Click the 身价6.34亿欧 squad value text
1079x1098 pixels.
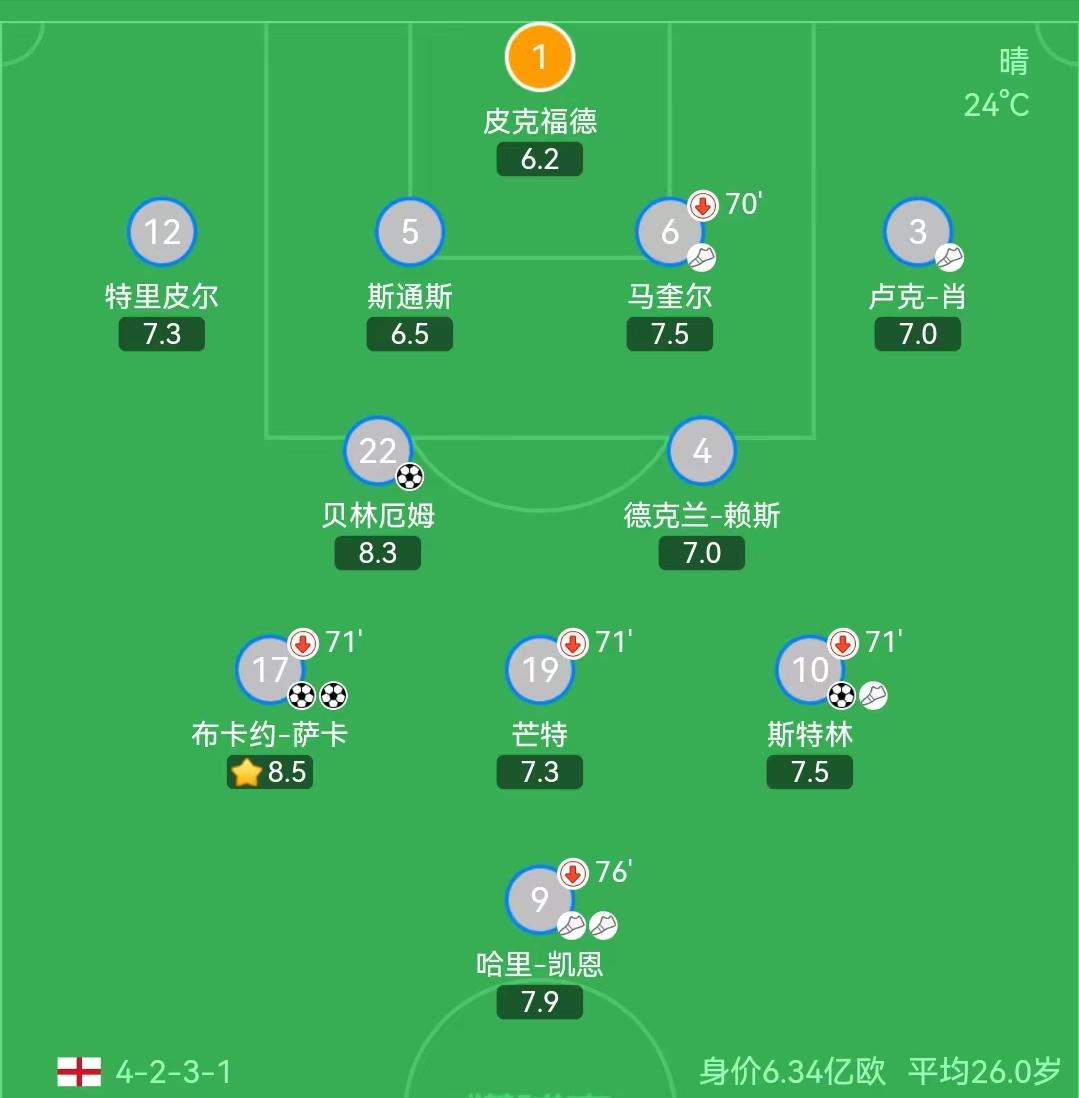point(792,1071)
